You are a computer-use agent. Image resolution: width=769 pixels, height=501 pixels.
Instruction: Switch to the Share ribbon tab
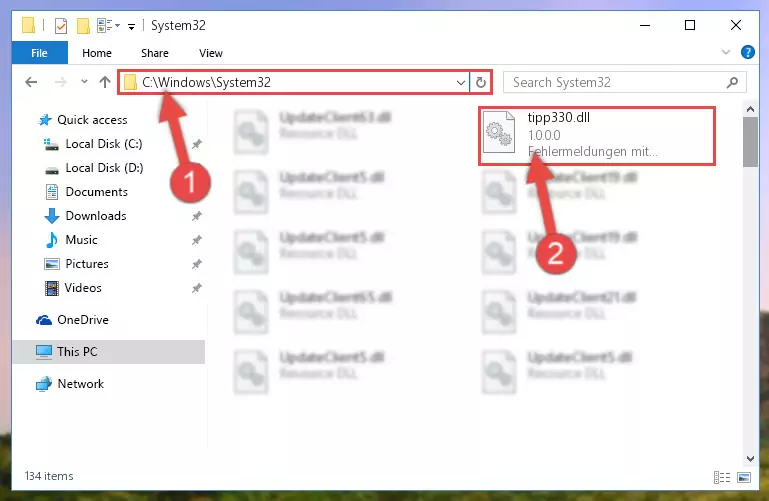154,53
